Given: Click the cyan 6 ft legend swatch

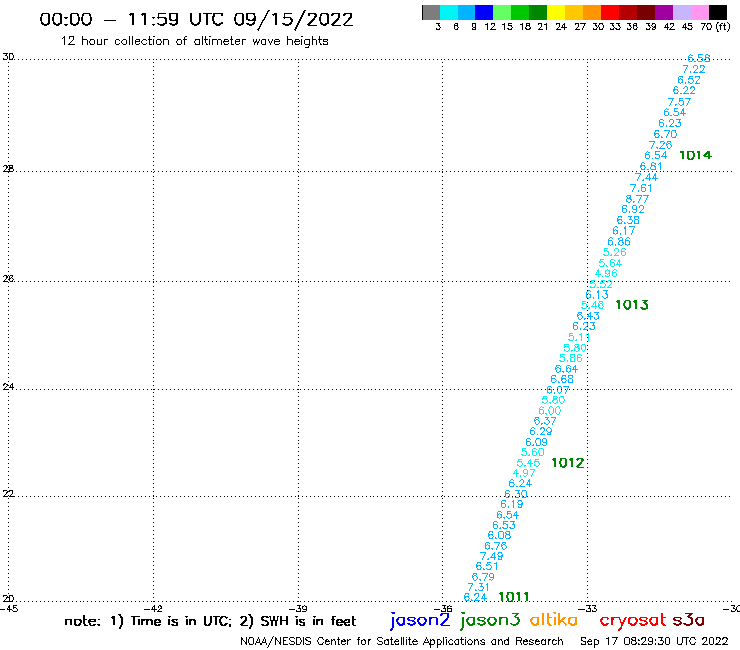Looking at the screenshot, I should tap(449, 12).
